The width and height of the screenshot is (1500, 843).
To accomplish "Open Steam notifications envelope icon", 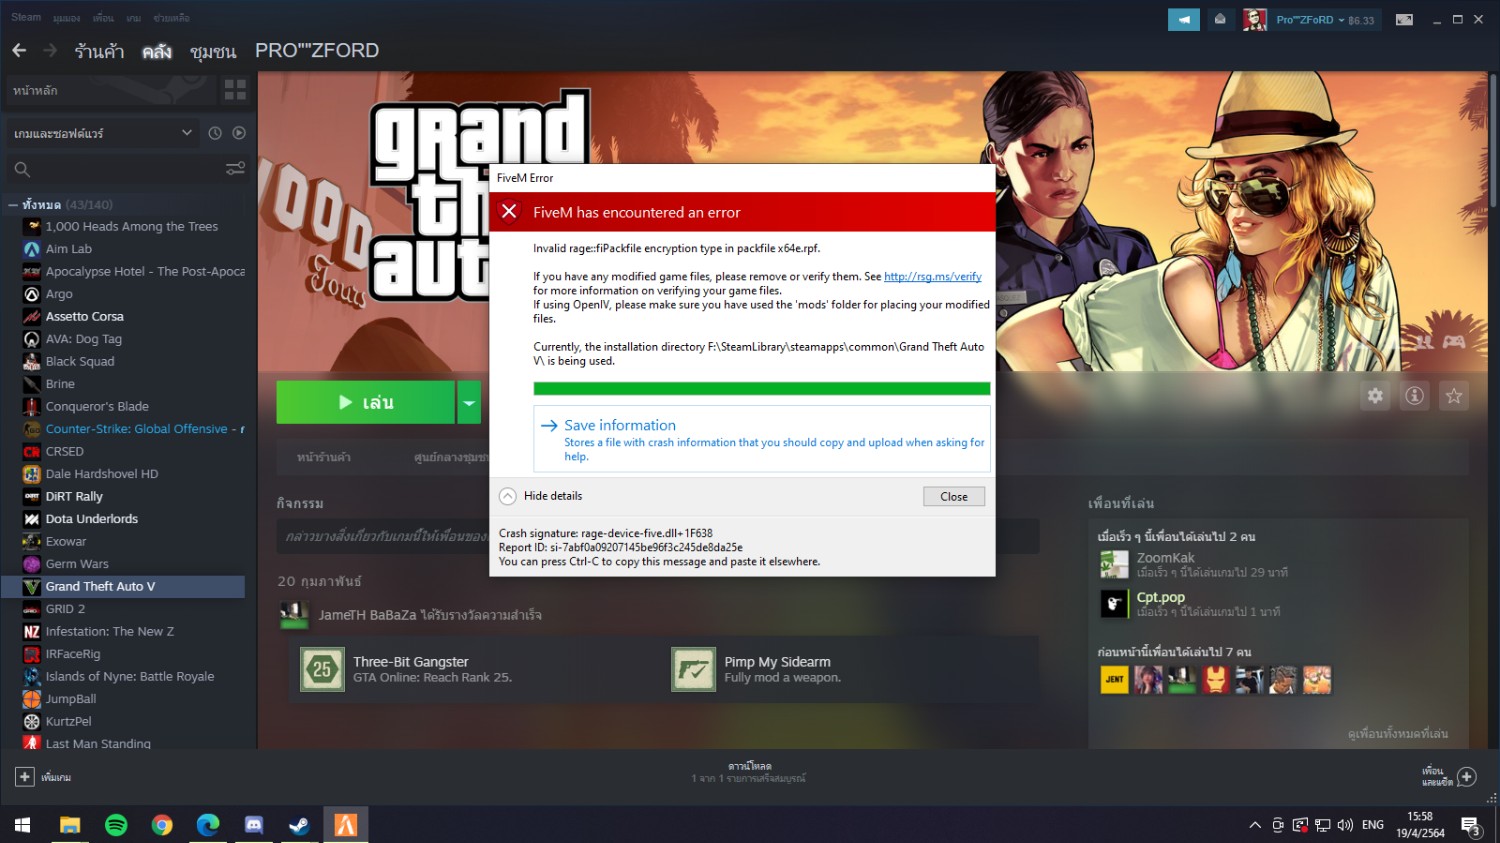I will 1220,19.
